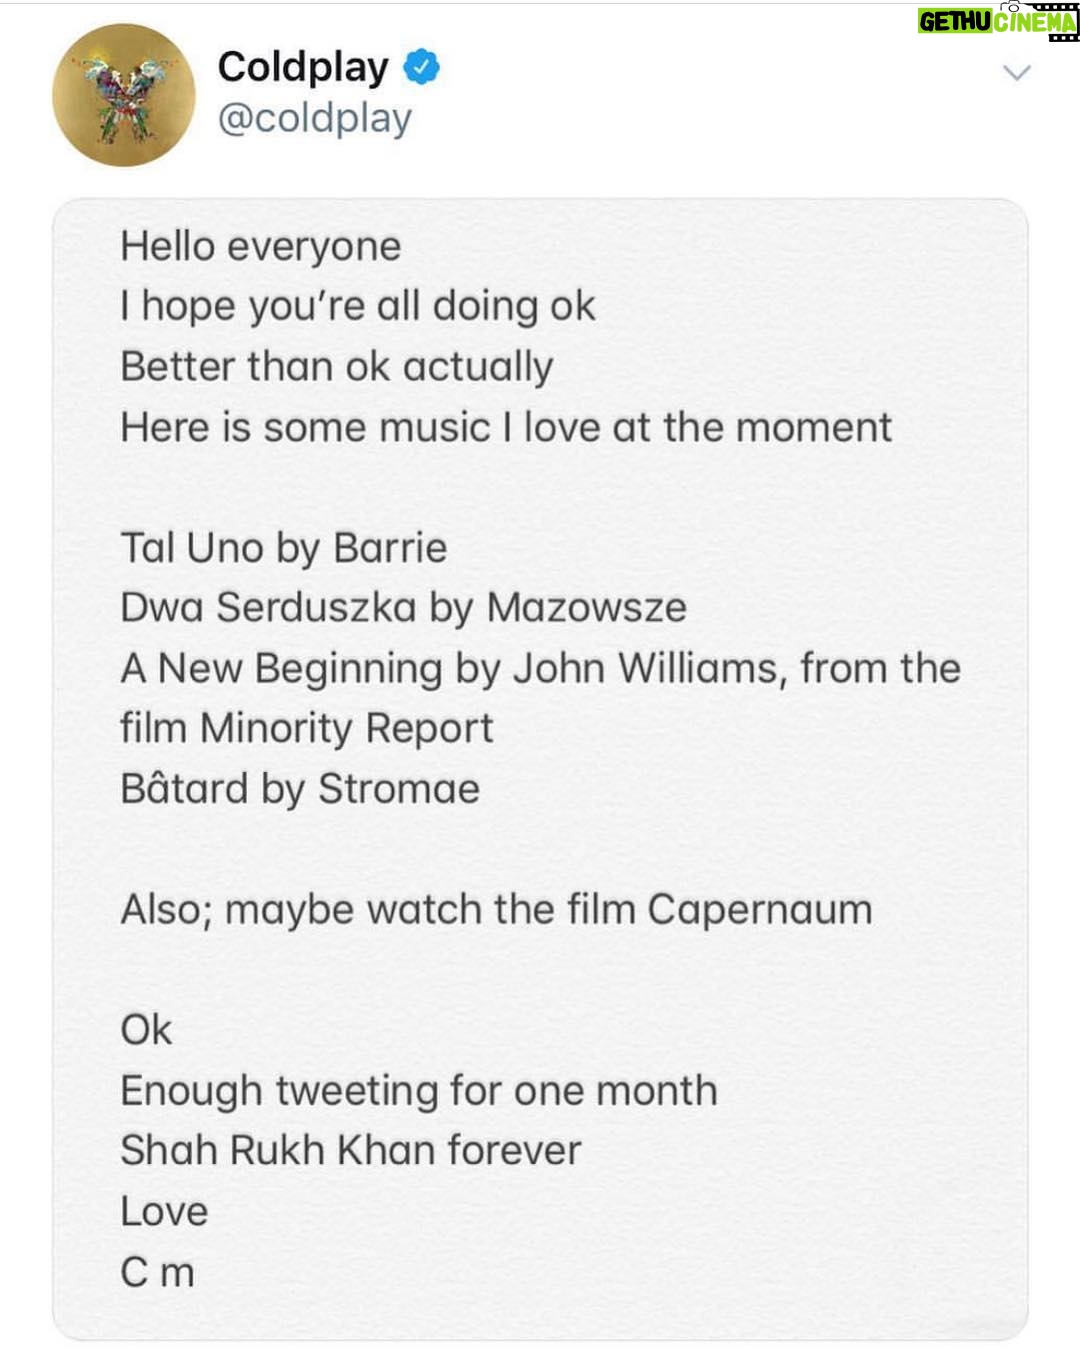
Task: Click the Gethu Cinema watermark logo
Action: [x=998, y=21]
